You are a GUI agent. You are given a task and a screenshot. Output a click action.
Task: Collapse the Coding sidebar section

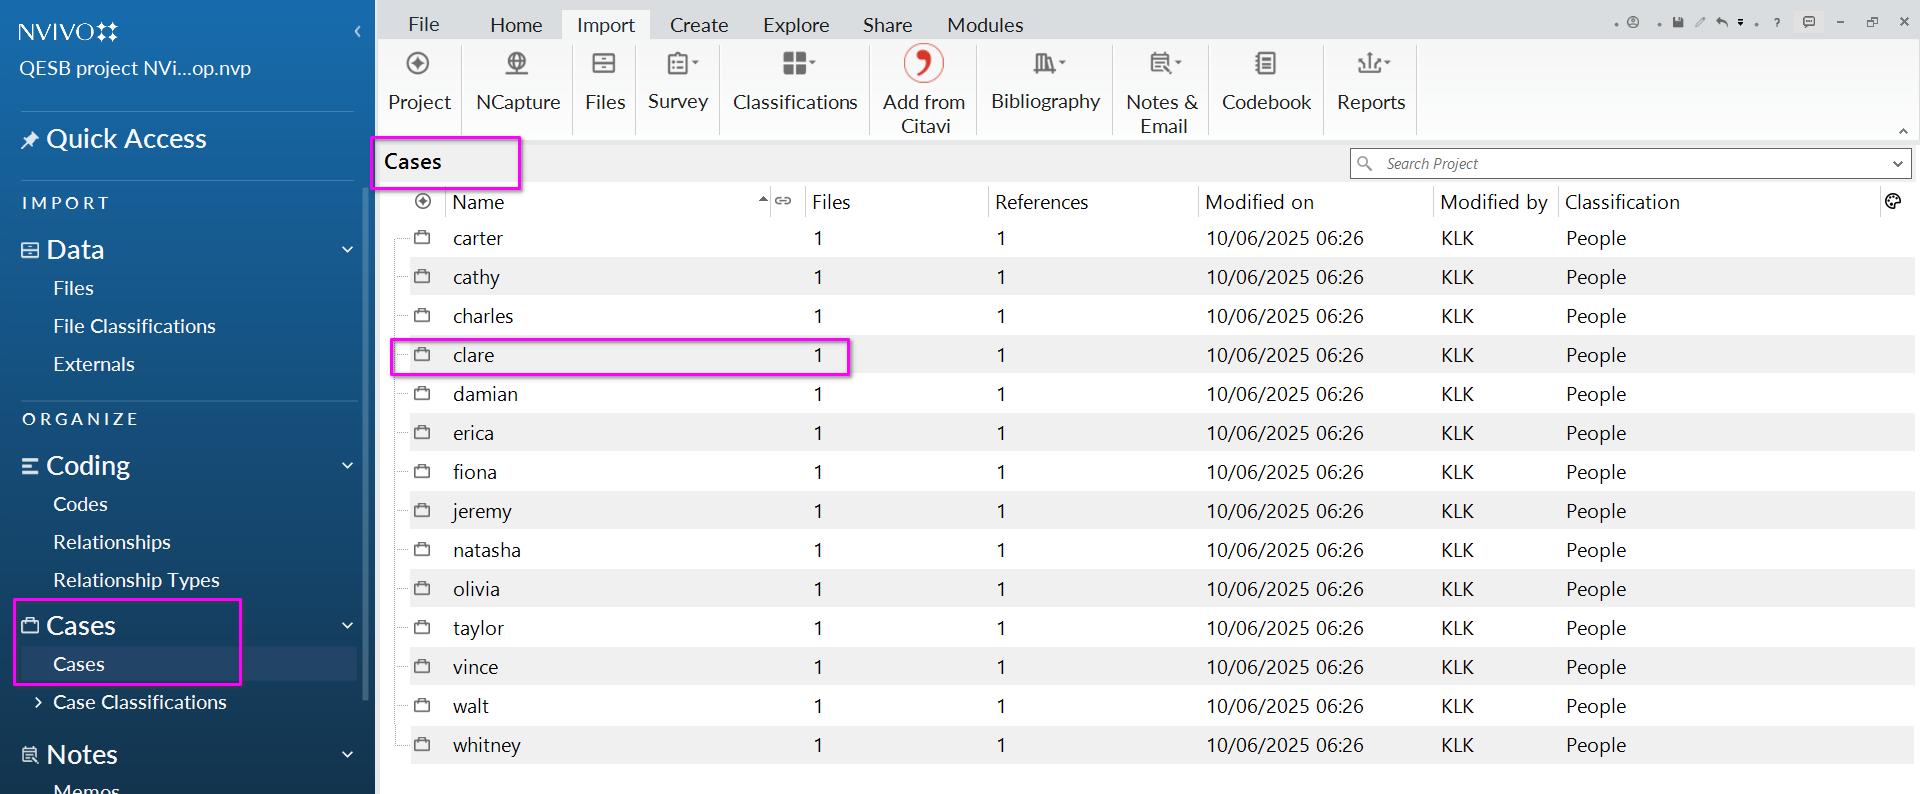[x=347, y=466]
